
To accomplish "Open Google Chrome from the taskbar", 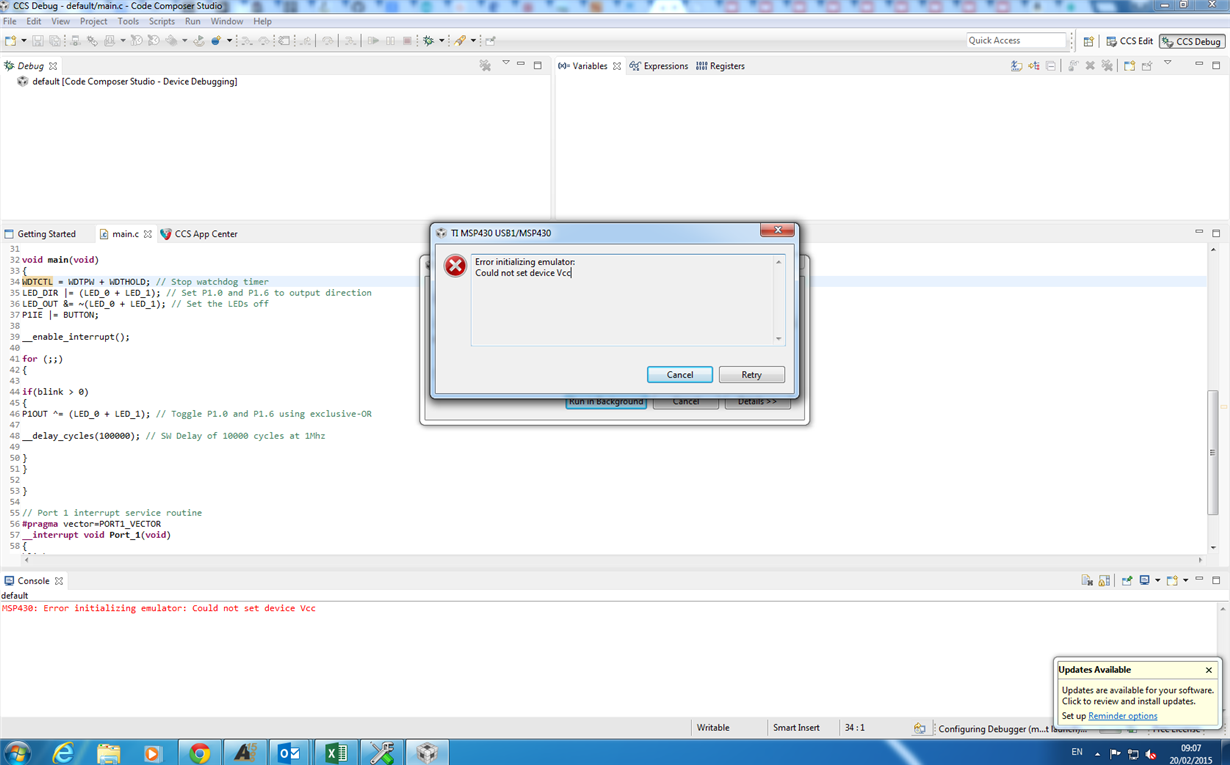I will [199, 752].
